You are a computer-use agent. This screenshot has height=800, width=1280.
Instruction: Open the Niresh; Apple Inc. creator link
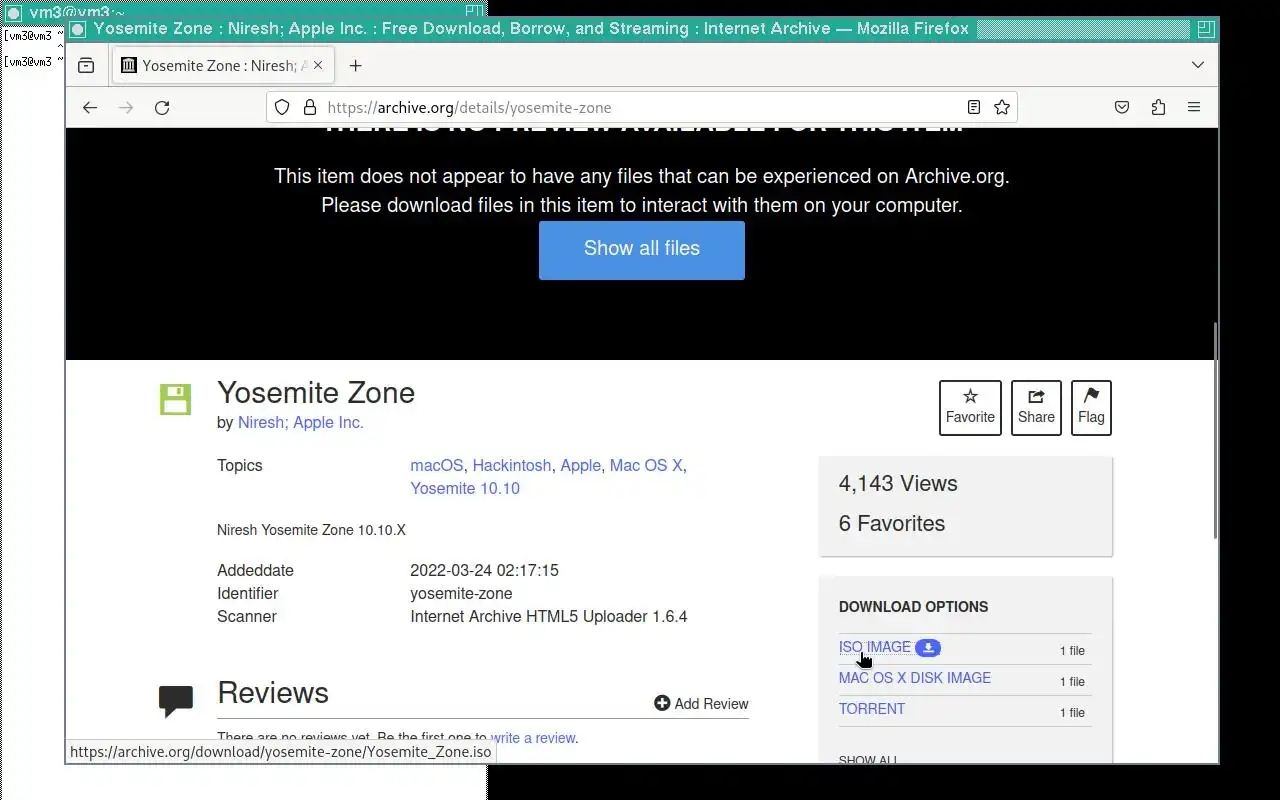point(300,422)
